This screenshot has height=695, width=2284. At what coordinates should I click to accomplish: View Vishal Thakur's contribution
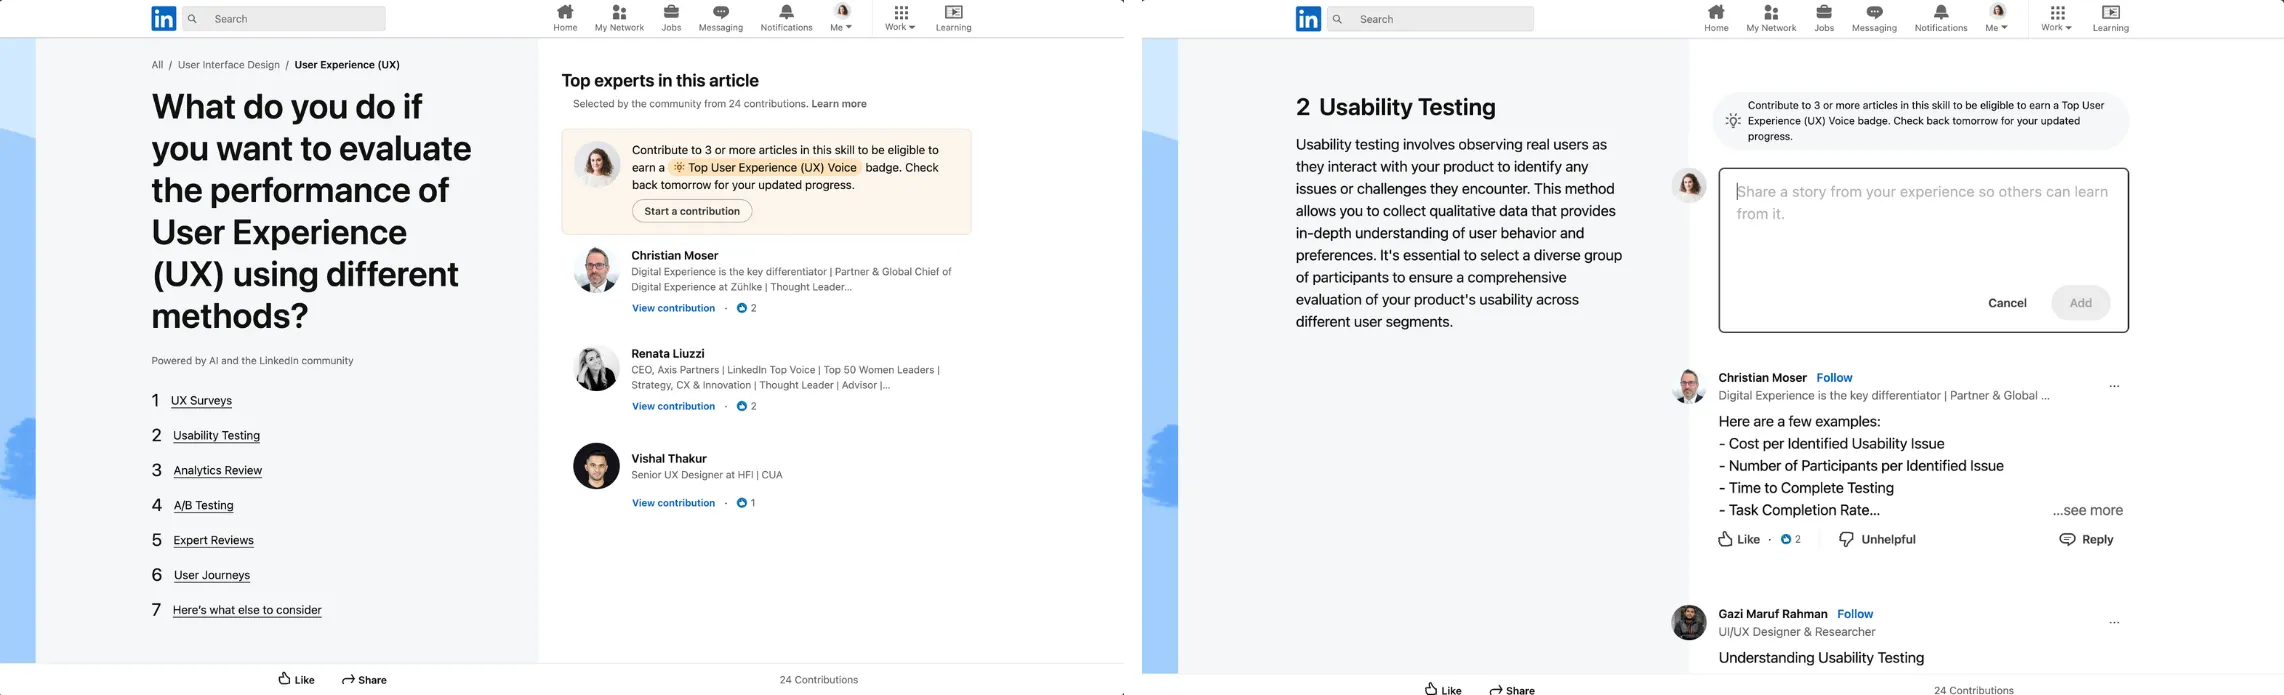point(673,503)
